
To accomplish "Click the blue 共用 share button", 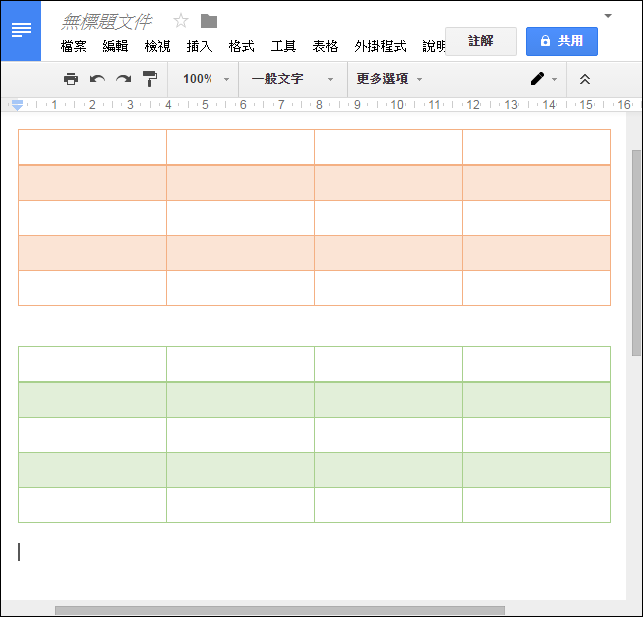I will coord(562,41).
